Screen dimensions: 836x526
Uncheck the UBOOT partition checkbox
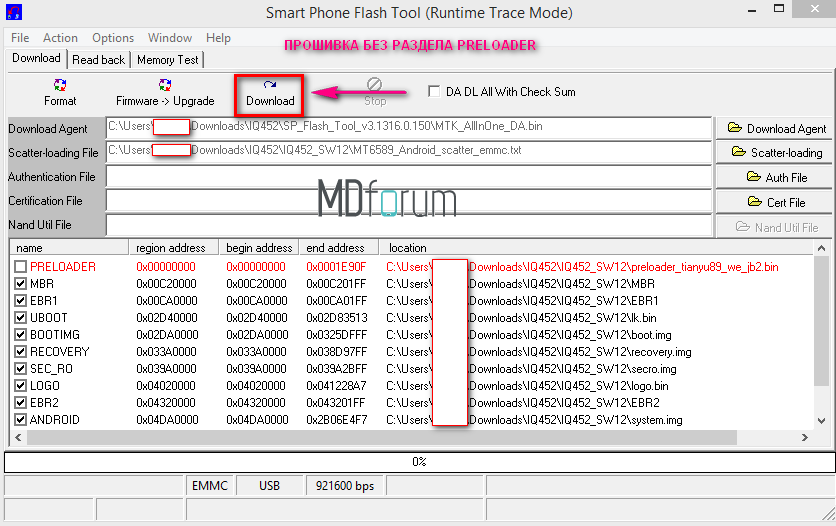[x=20, y=318]
